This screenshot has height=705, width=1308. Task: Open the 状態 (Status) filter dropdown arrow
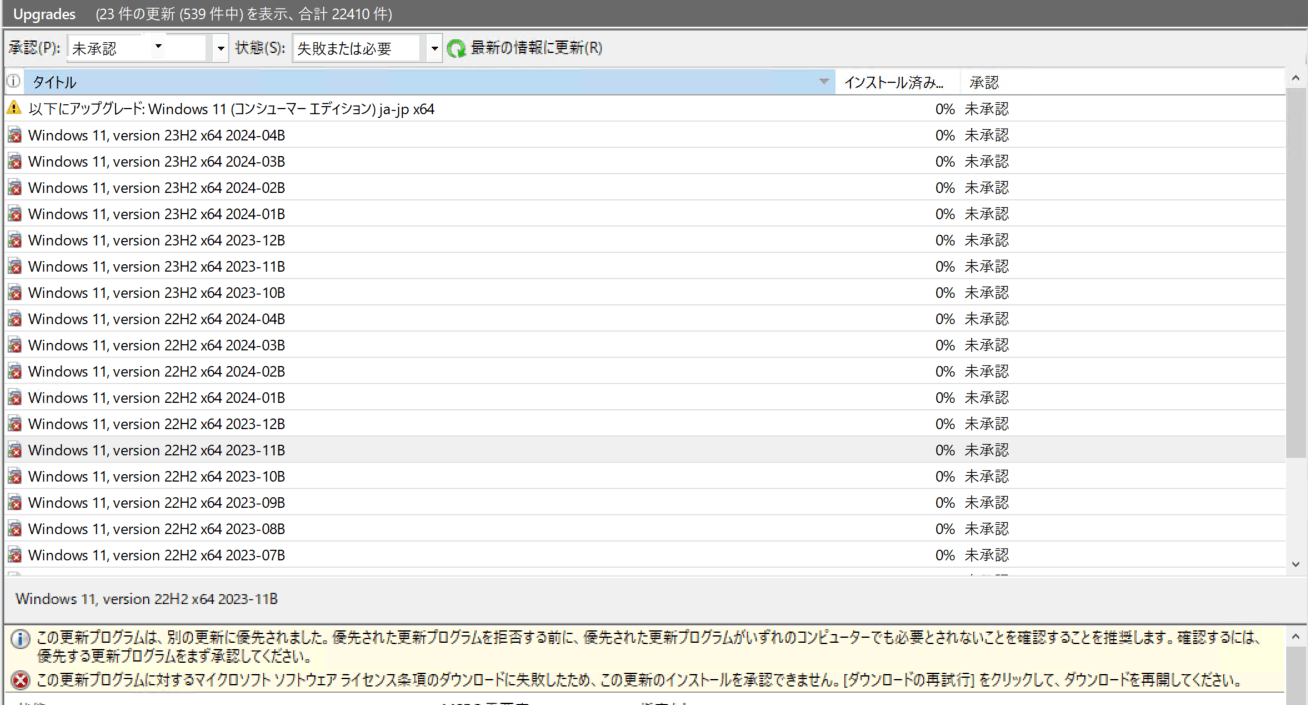(x=434, y=48)
